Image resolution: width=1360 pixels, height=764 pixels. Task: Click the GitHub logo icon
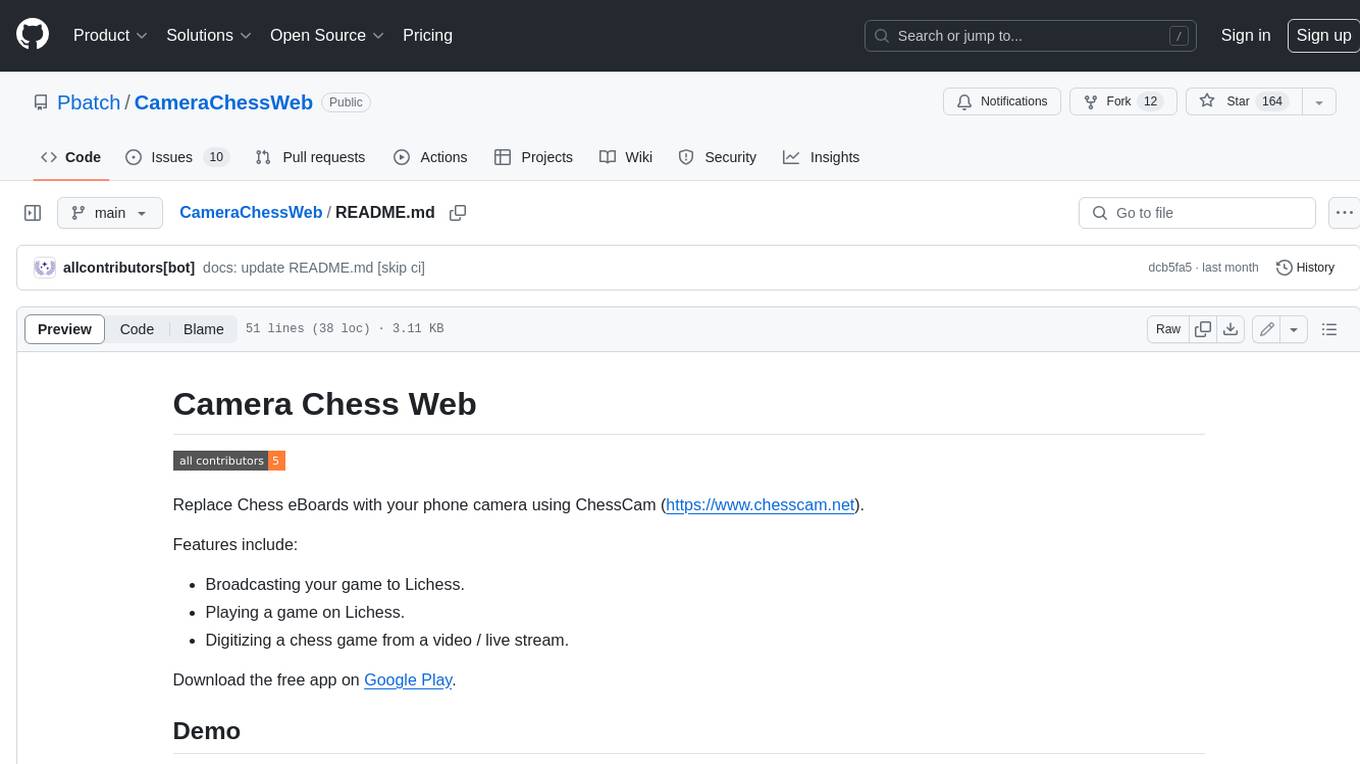point(32,35)
